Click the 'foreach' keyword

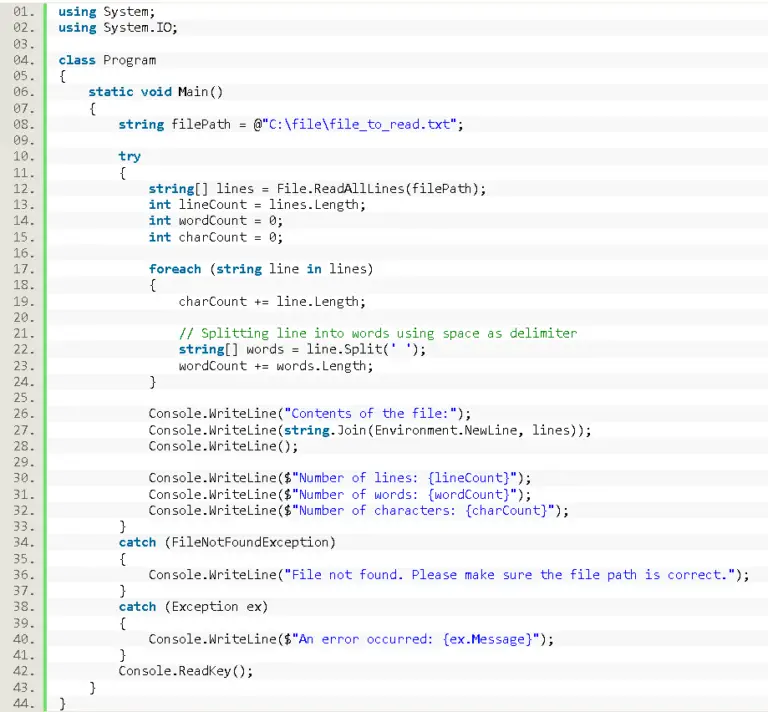(x=174, y=269)
